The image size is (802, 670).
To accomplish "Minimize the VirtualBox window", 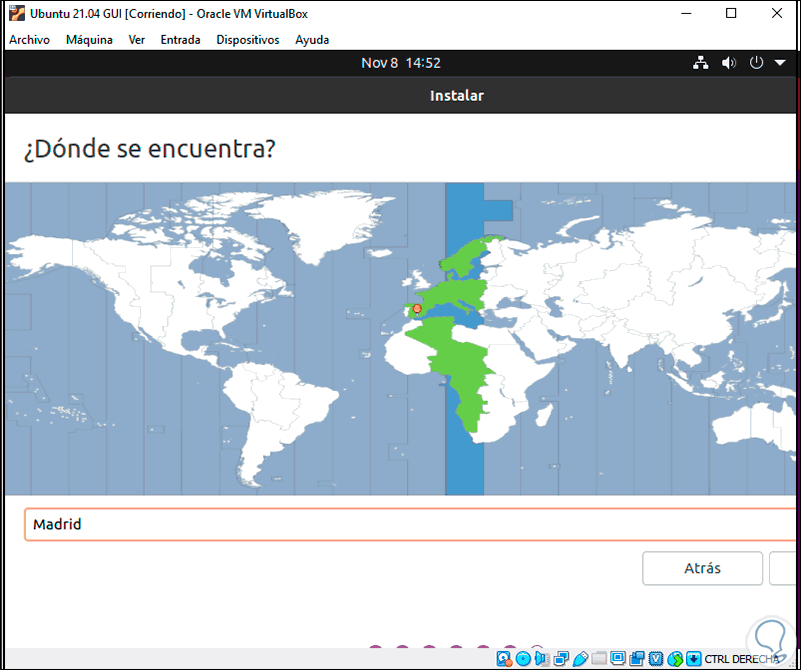I will 686,13.
